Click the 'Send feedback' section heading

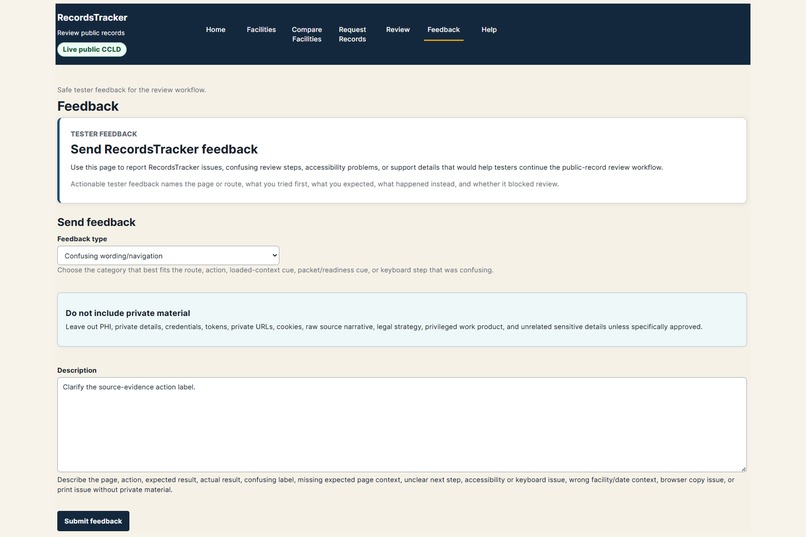pos(96,223)
